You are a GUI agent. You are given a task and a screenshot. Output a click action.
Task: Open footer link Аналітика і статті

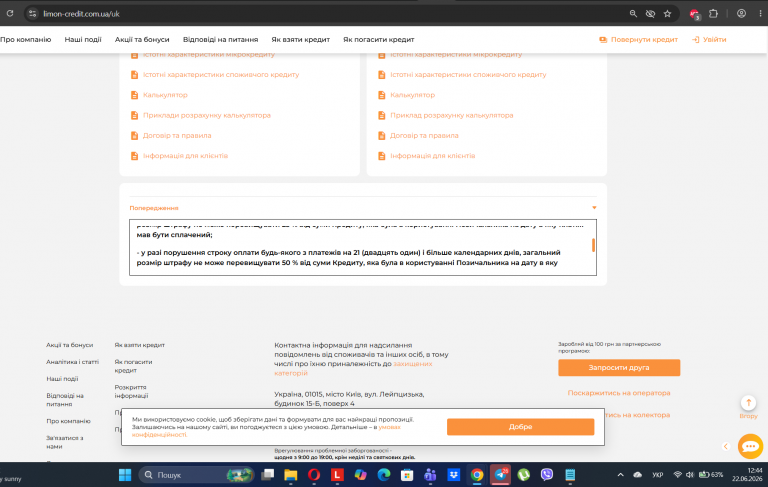(x=72, y=362)
